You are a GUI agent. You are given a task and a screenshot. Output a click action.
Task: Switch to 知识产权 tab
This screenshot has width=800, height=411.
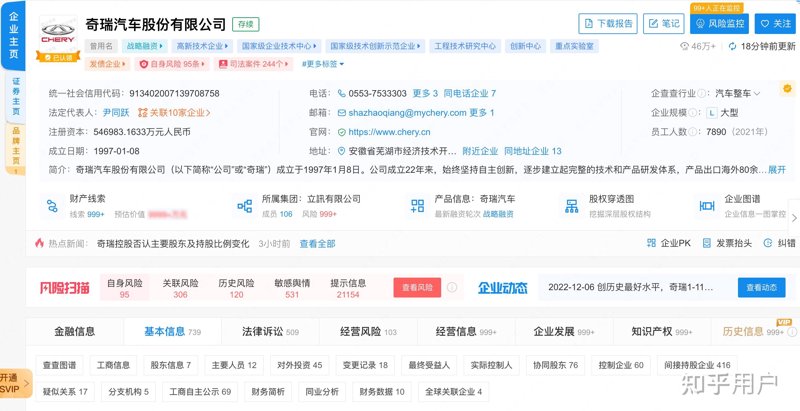[x=662, y=332]
